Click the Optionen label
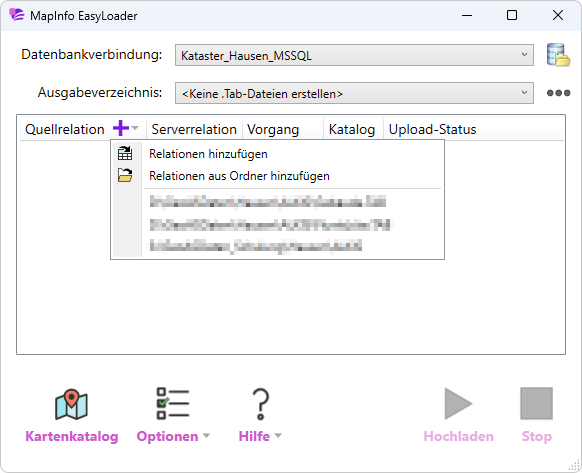This screenshot has width=582, height=473. click(167, 436)
